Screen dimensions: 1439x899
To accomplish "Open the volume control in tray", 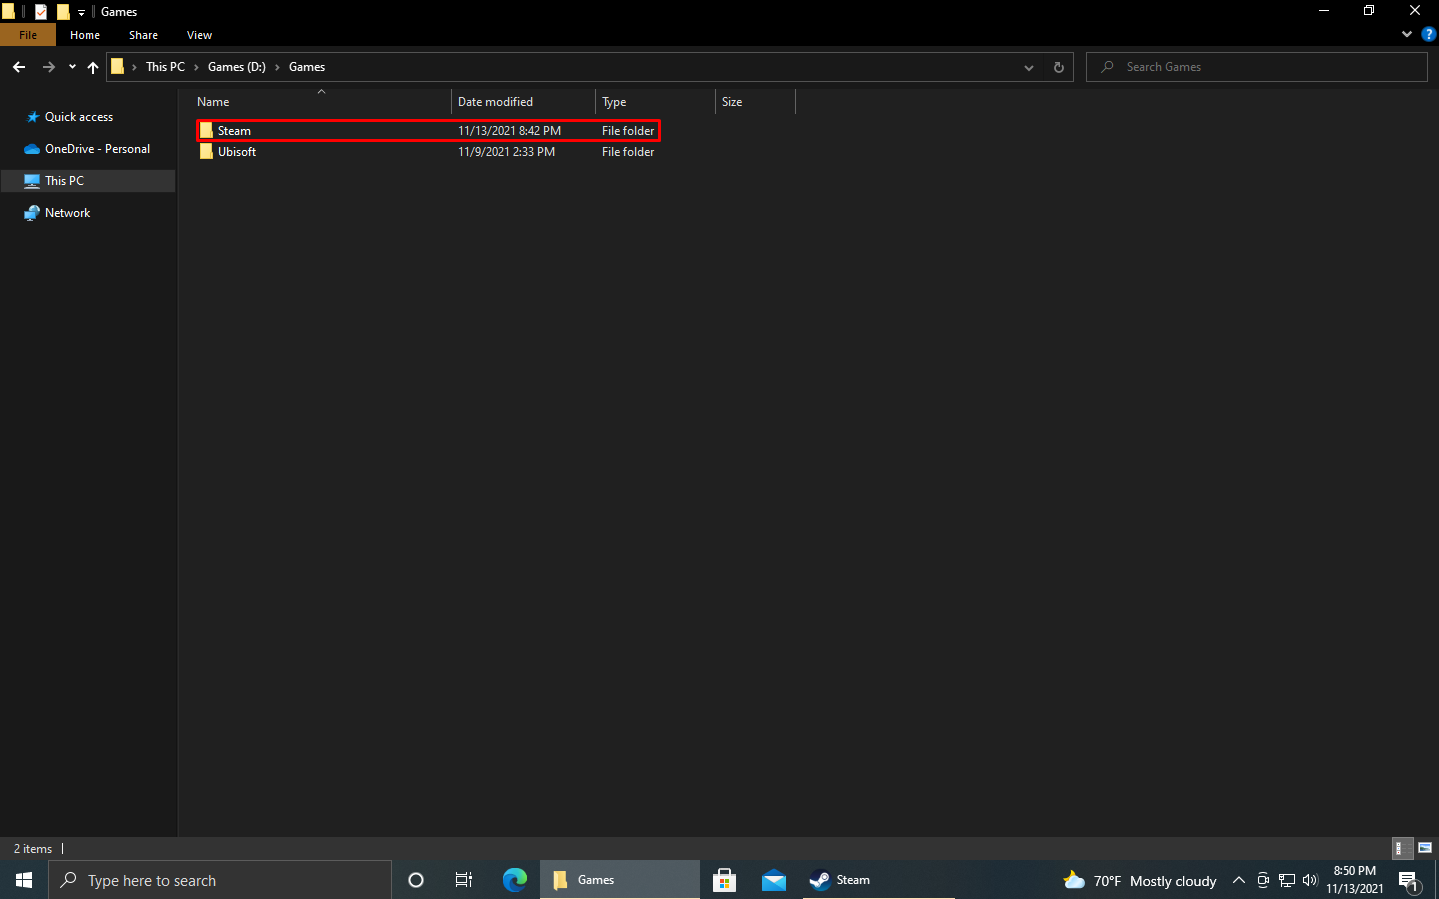I will (1310, 880).
